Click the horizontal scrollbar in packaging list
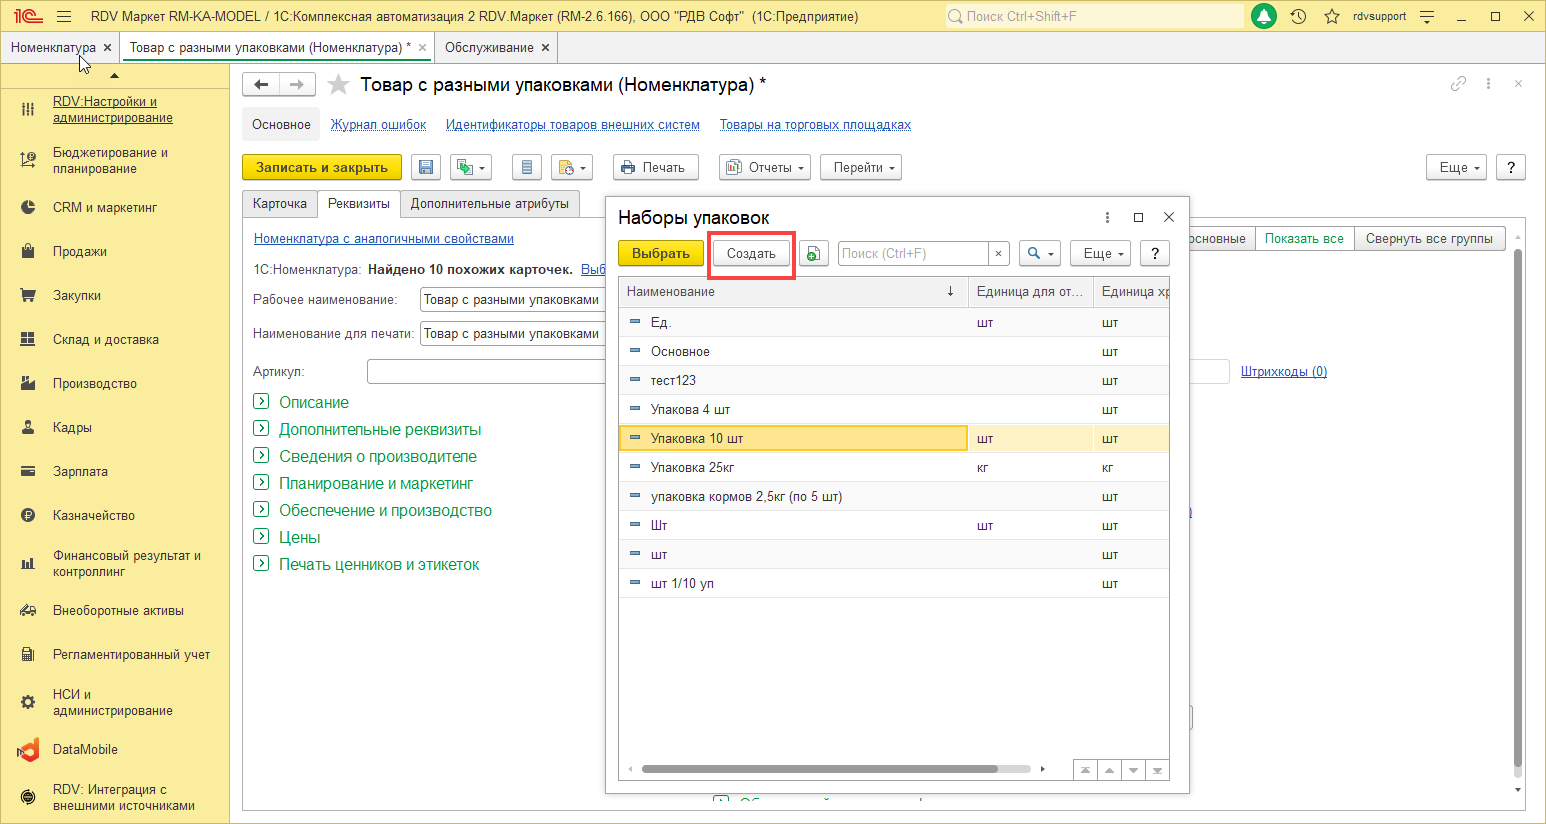This screenshot has height=824, width=1546. click(820, 769)
